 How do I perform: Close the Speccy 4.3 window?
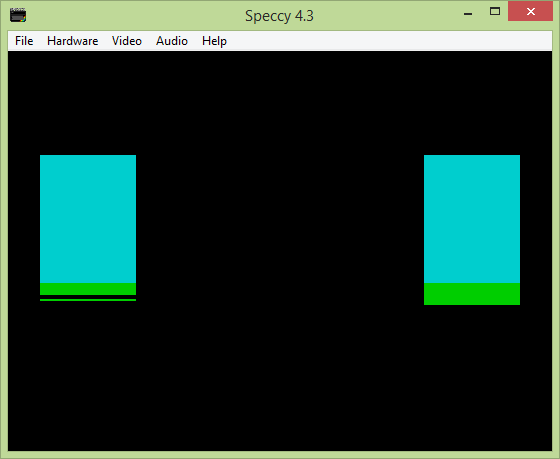[x=530, y=11]
